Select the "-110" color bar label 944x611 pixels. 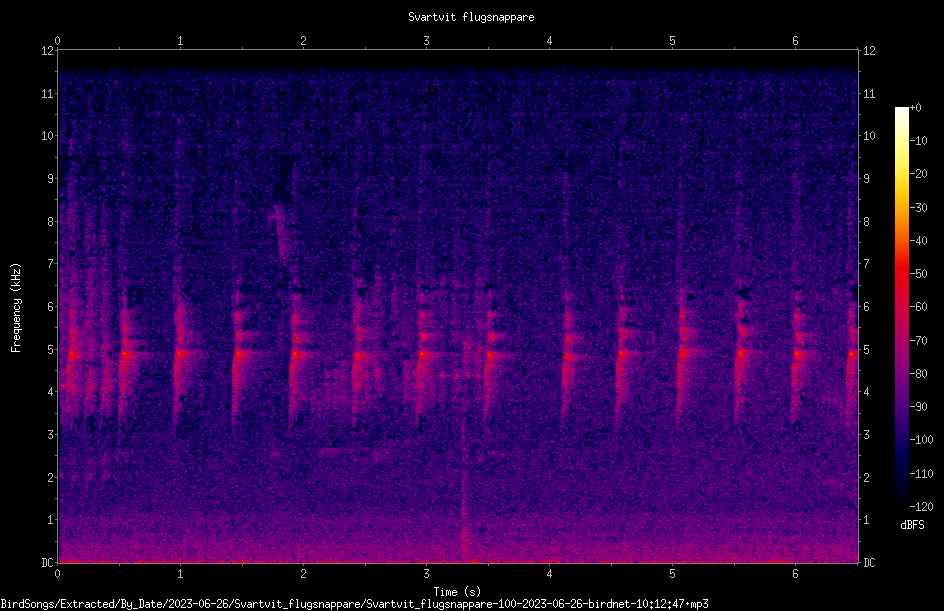click(x=922, y=474)
